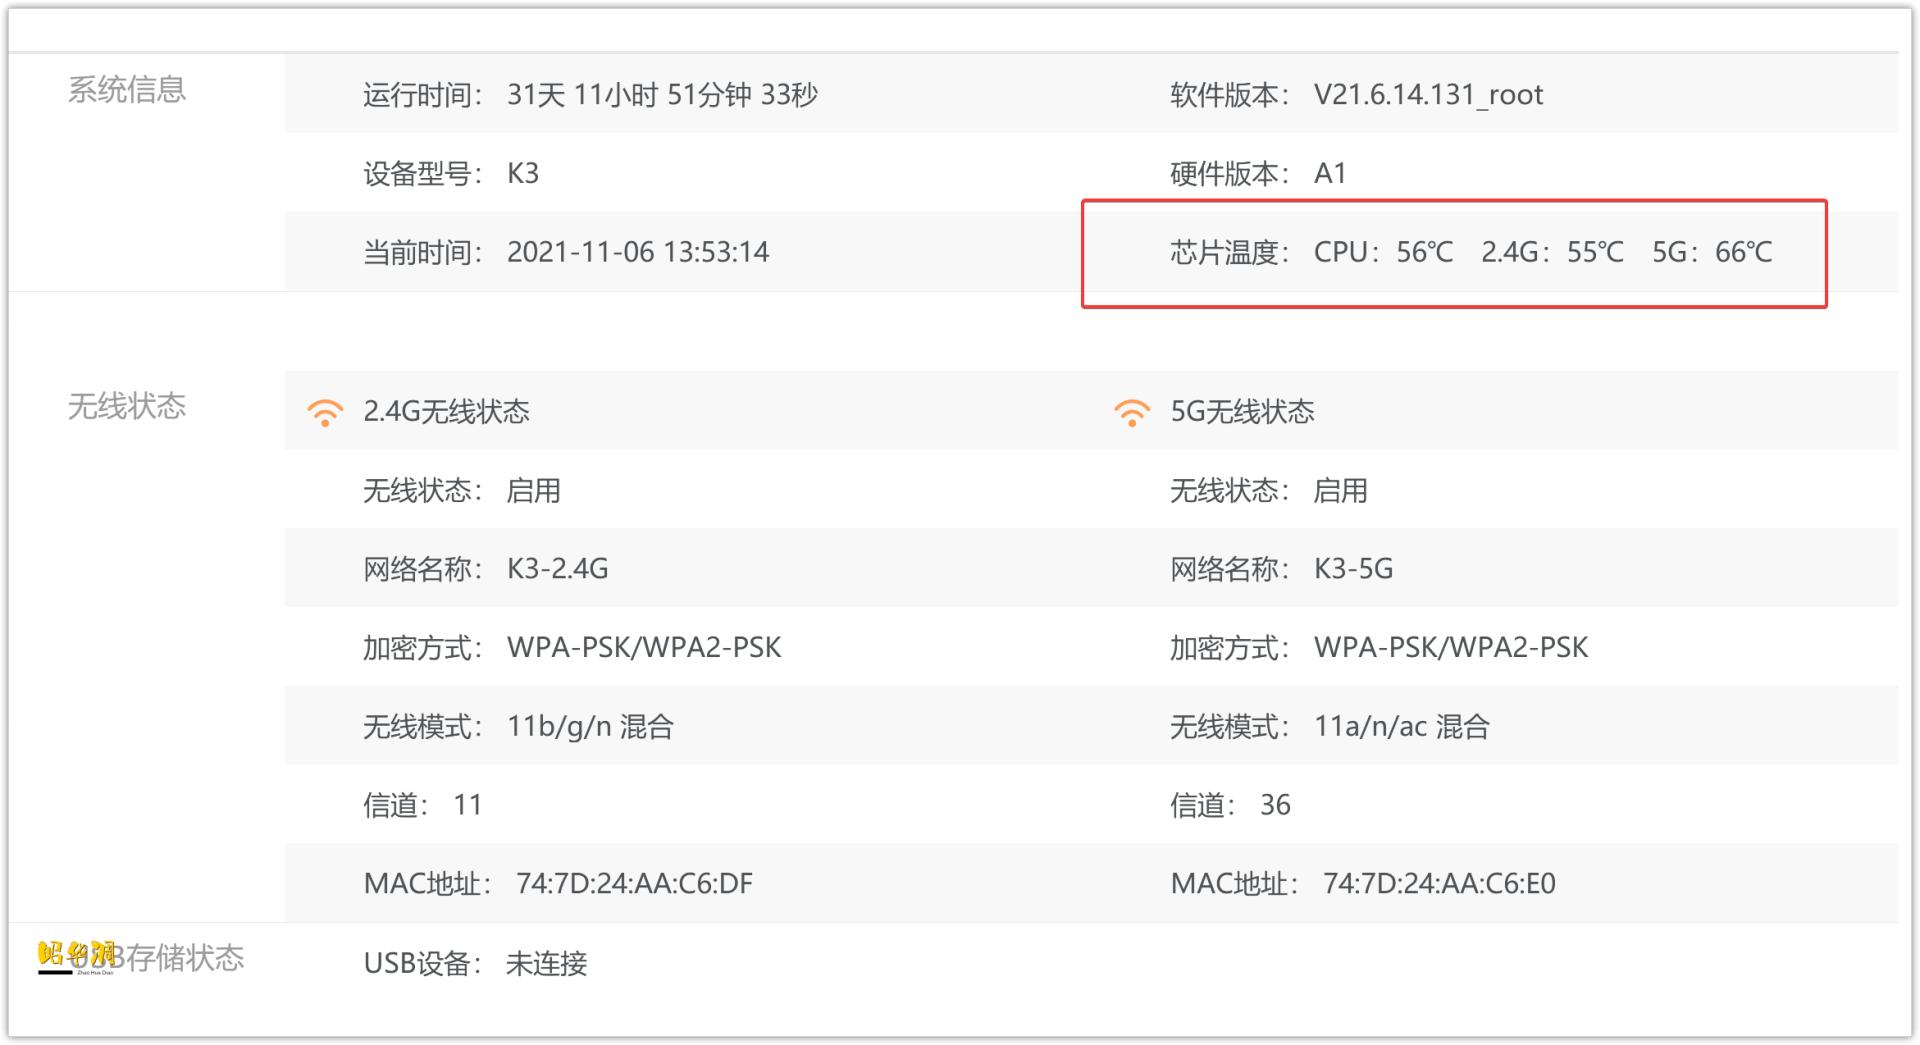Select the highlighted 芯片温度 chip temperature area
Screen dimensions: 1920x1045
tap(1455, 254)
